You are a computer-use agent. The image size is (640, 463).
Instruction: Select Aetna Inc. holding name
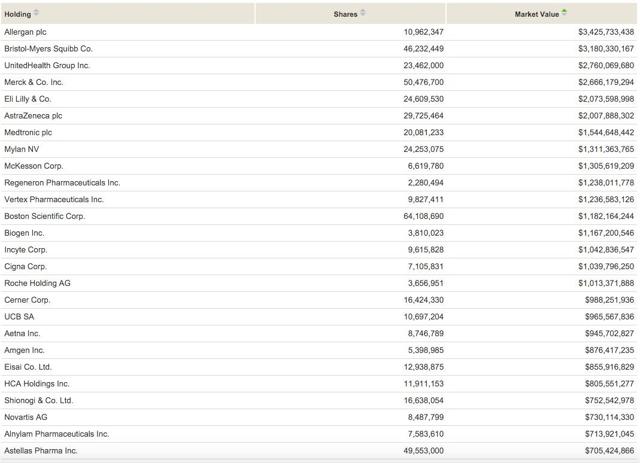[22, 333]
